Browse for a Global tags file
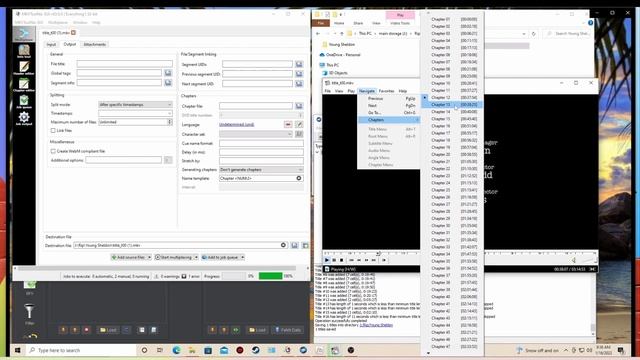Screen dimensions: 640x360 pos(168,73)
